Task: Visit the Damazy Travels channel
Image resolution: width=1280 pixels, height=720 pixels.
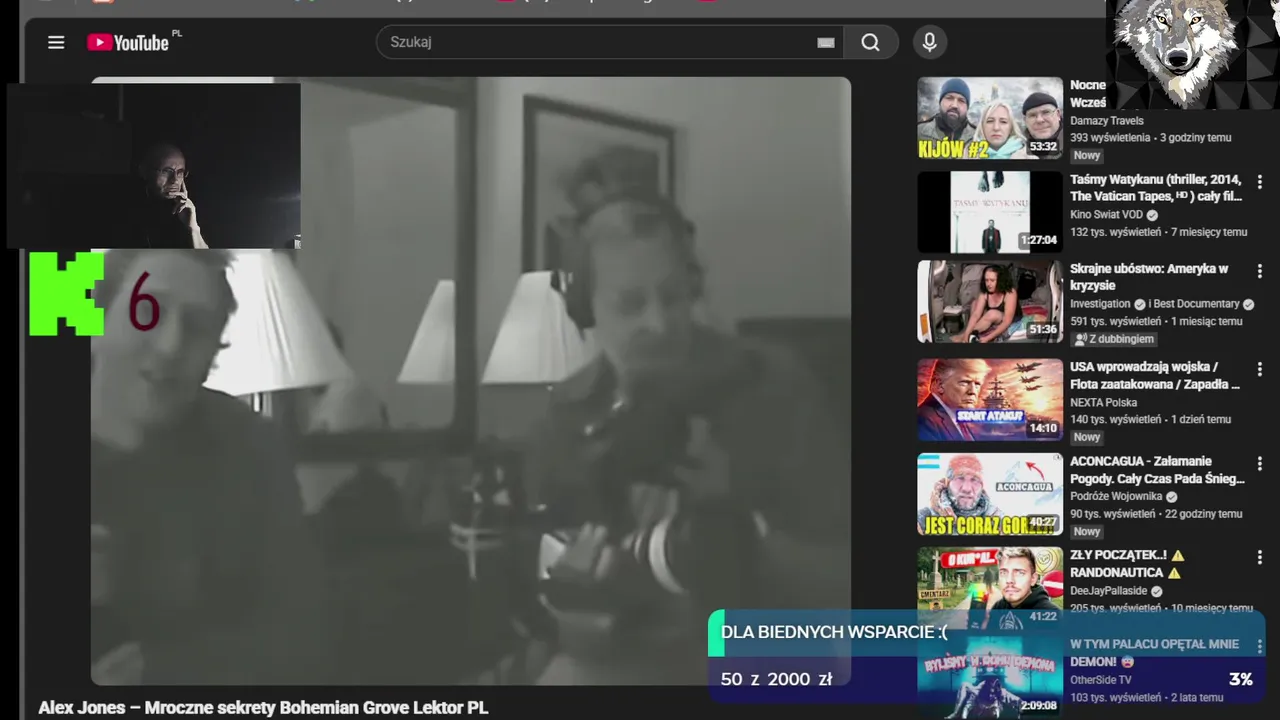Action: [1107, 121]
